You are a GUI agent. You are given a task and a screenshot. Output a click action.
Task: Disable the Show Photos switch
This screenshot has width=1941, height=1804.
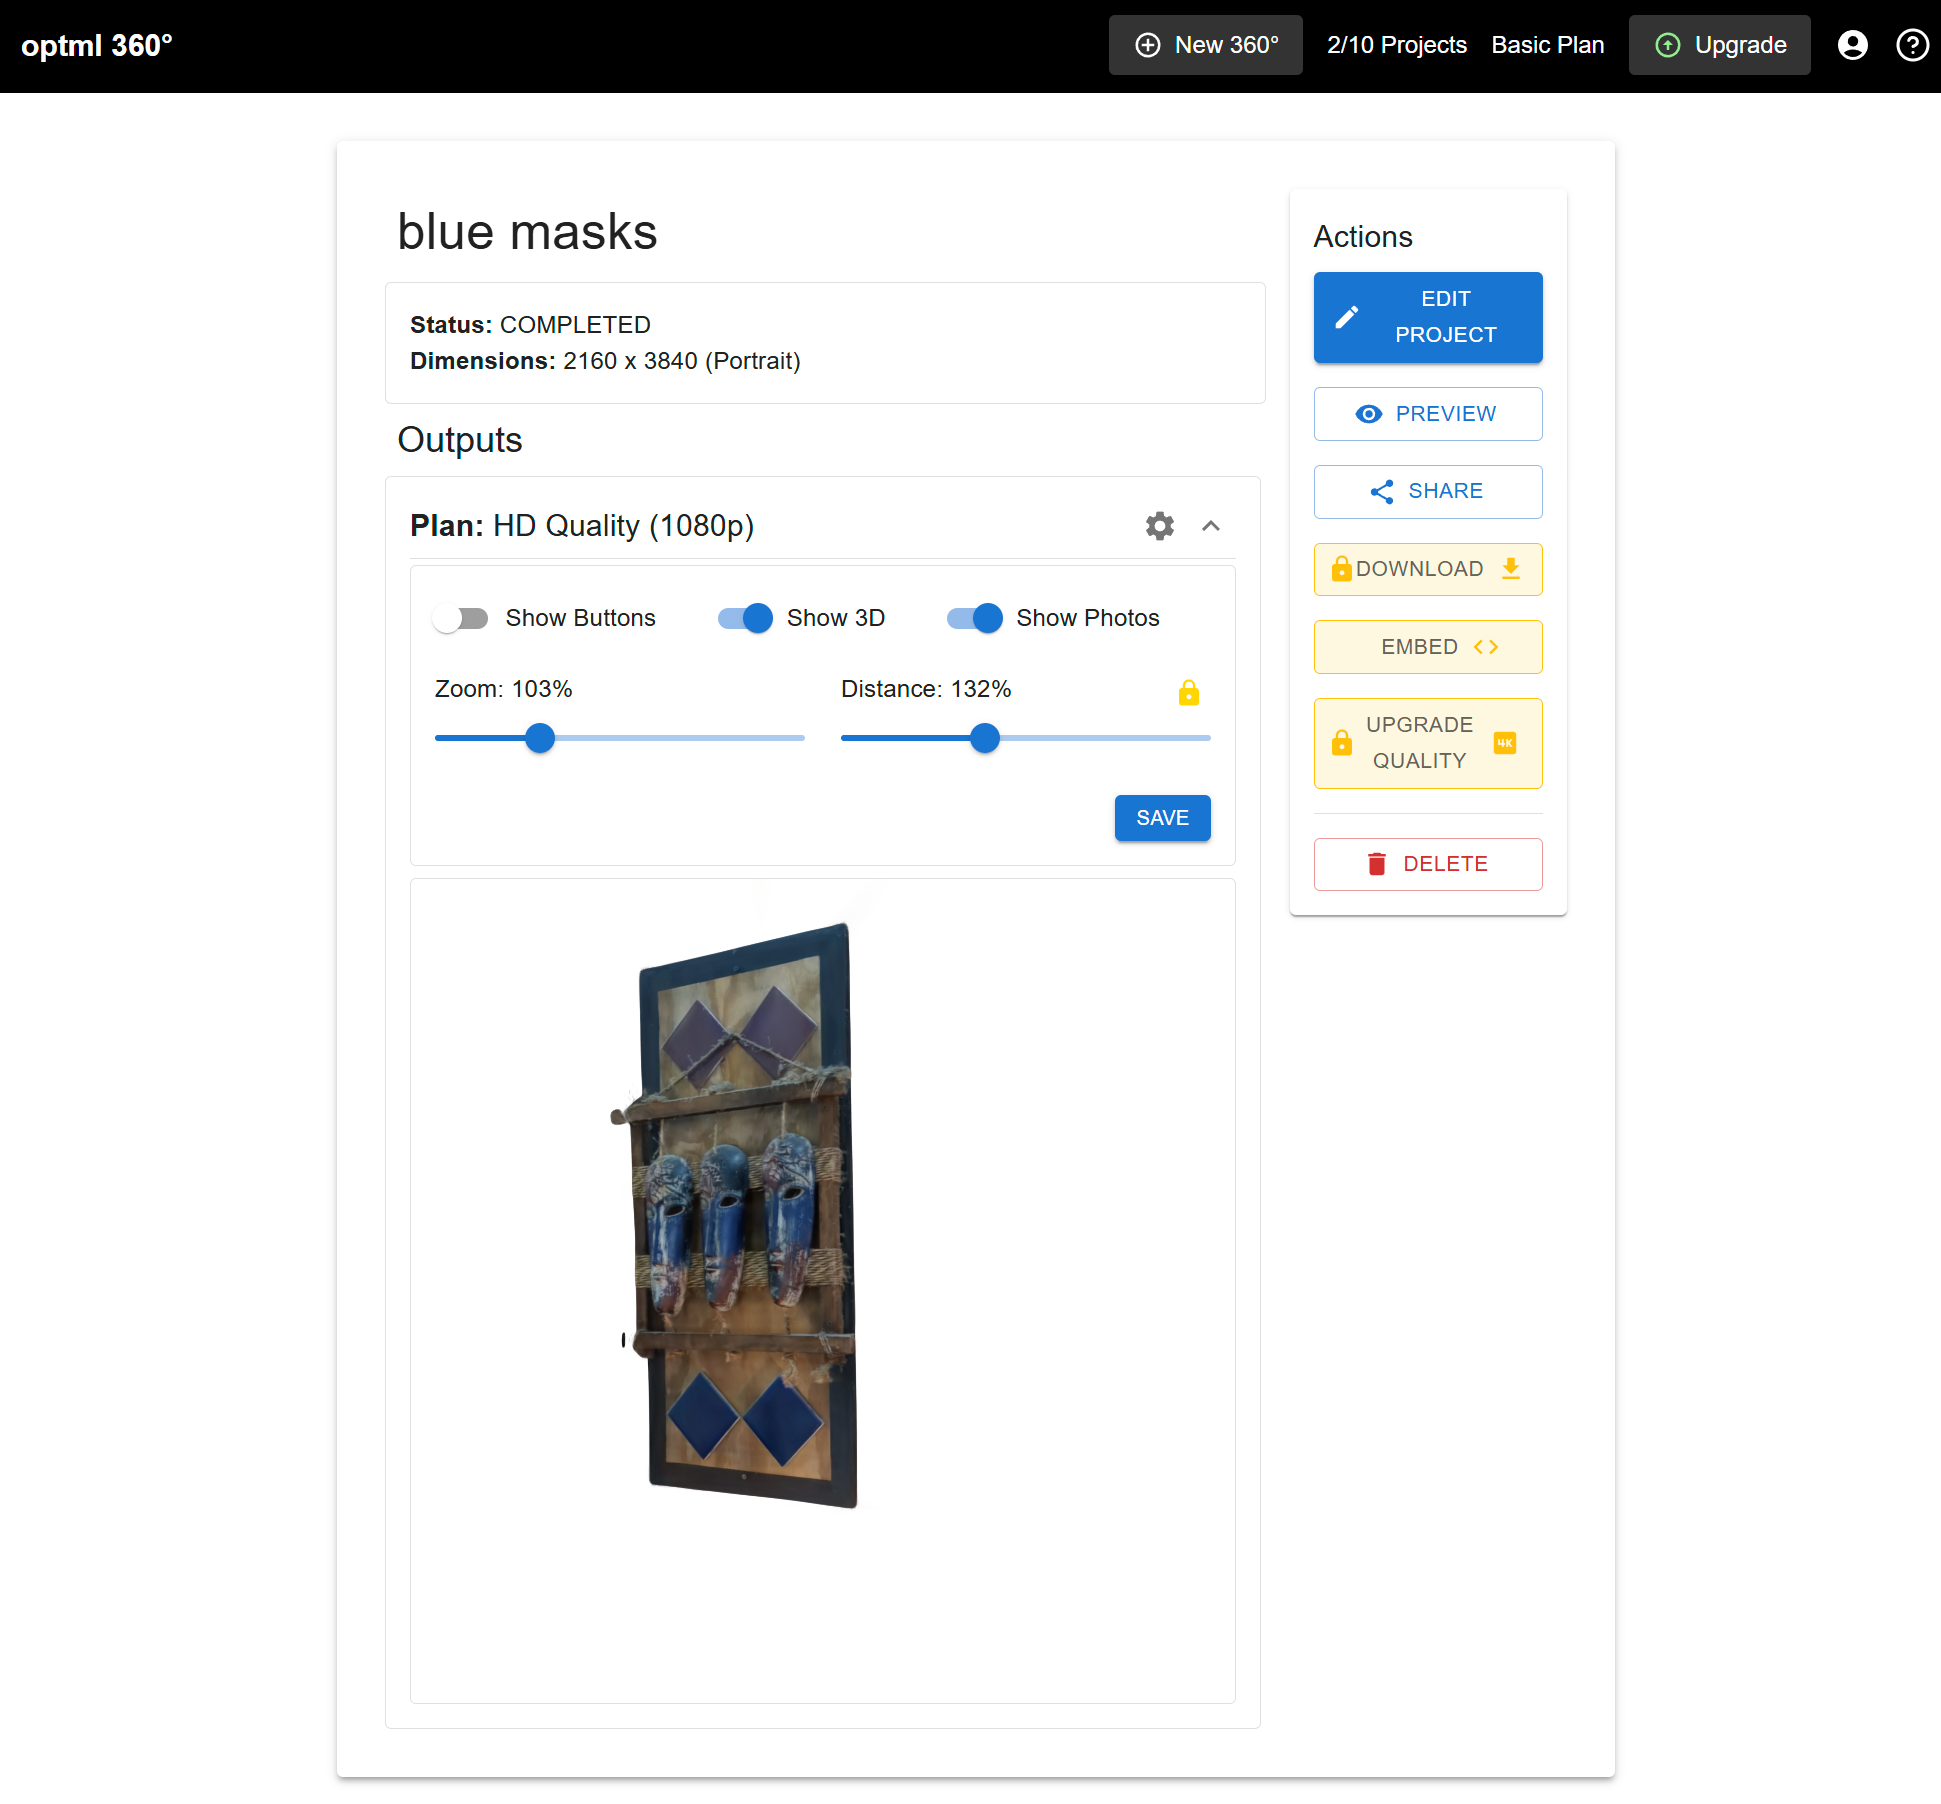(974, 618)
